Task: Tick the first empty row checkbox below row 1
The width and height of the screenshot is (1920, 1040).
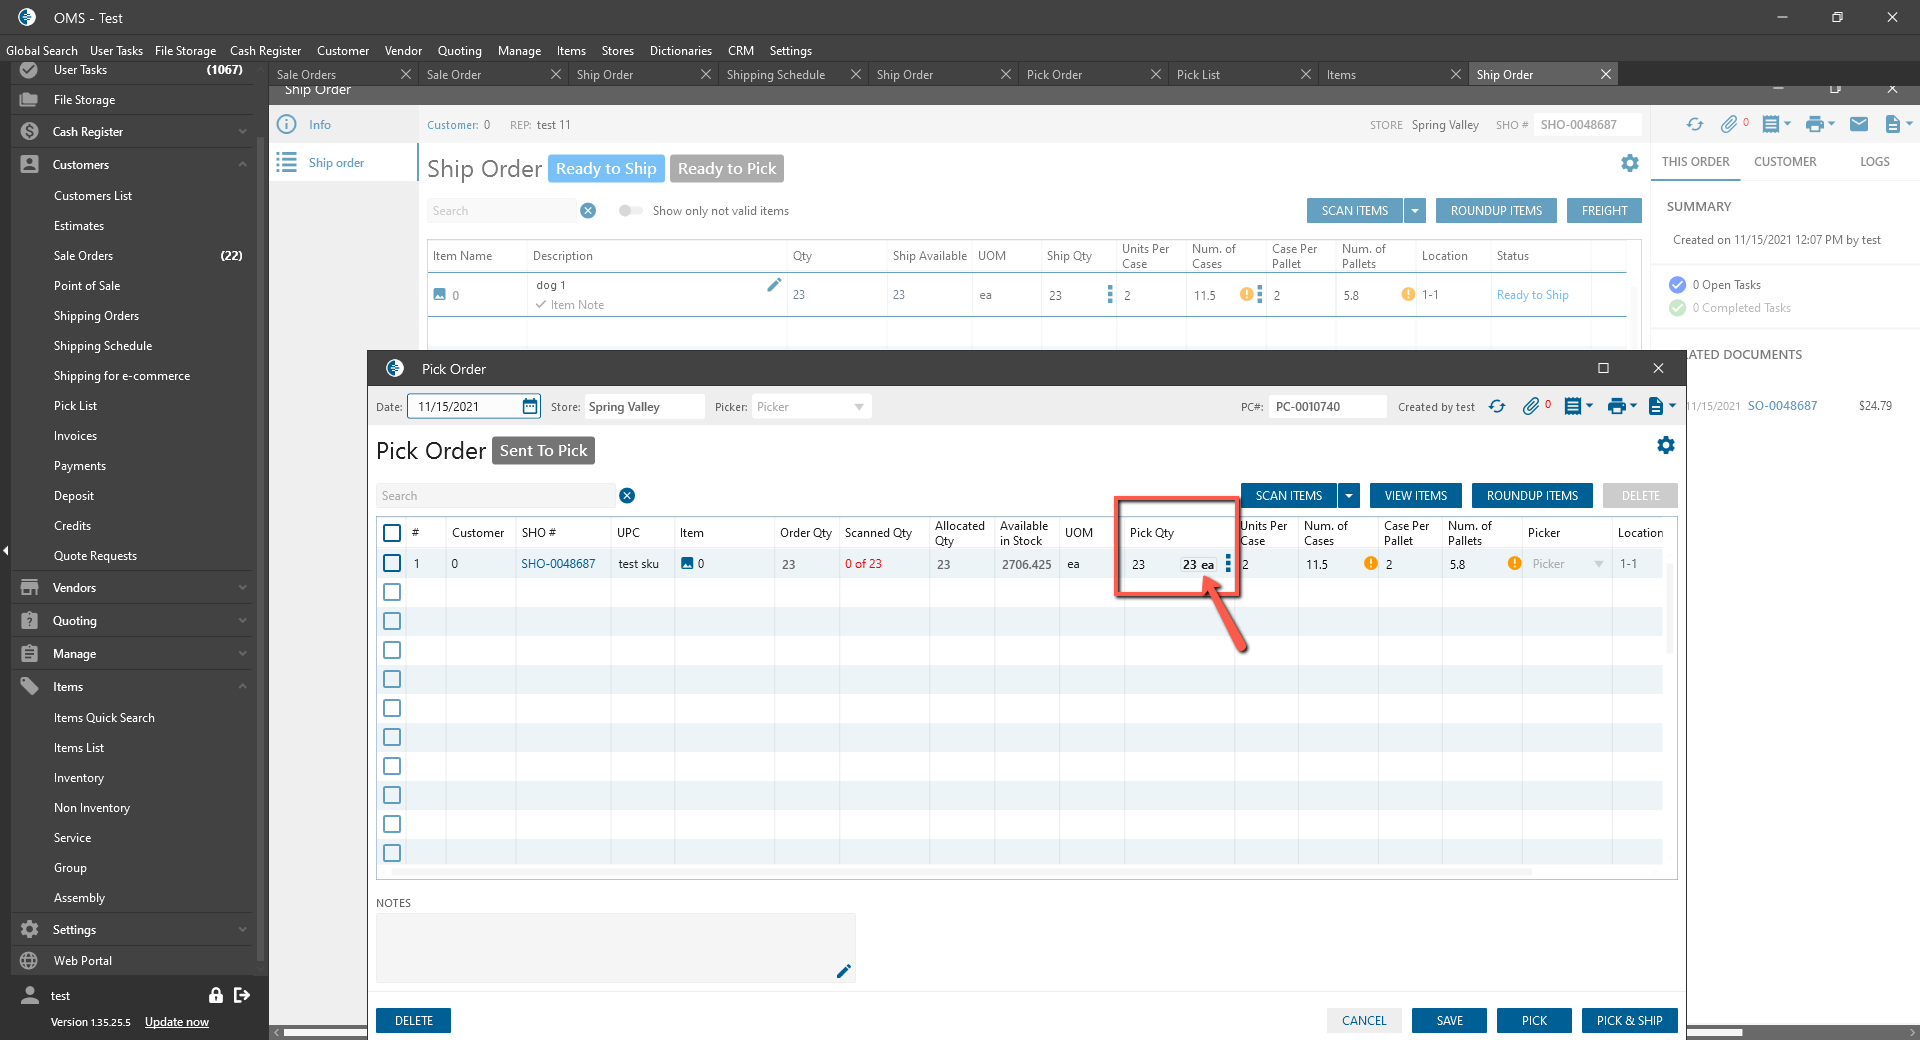Action: tap(392, 592)
